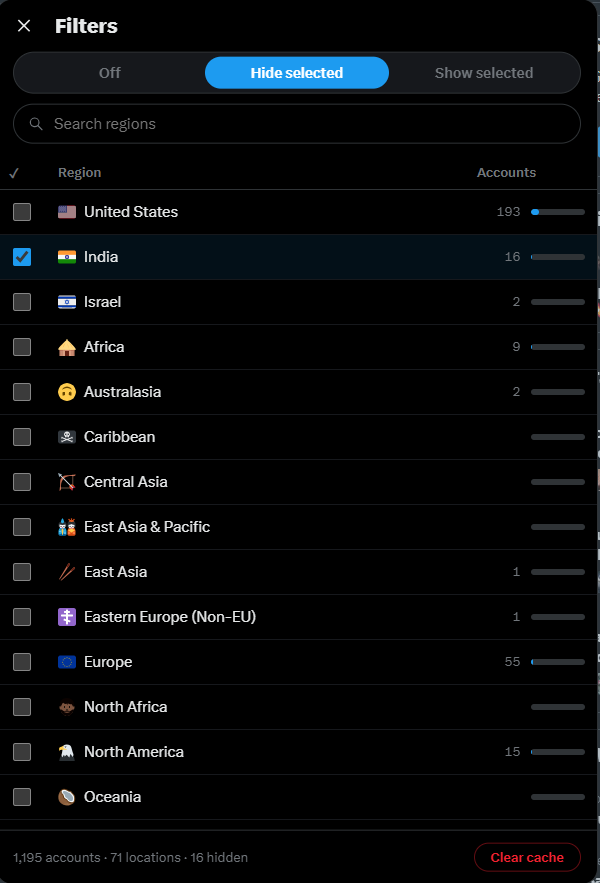600x883 pixels.
Task: Click the North America eagle icon
Action: click(67, 752)
